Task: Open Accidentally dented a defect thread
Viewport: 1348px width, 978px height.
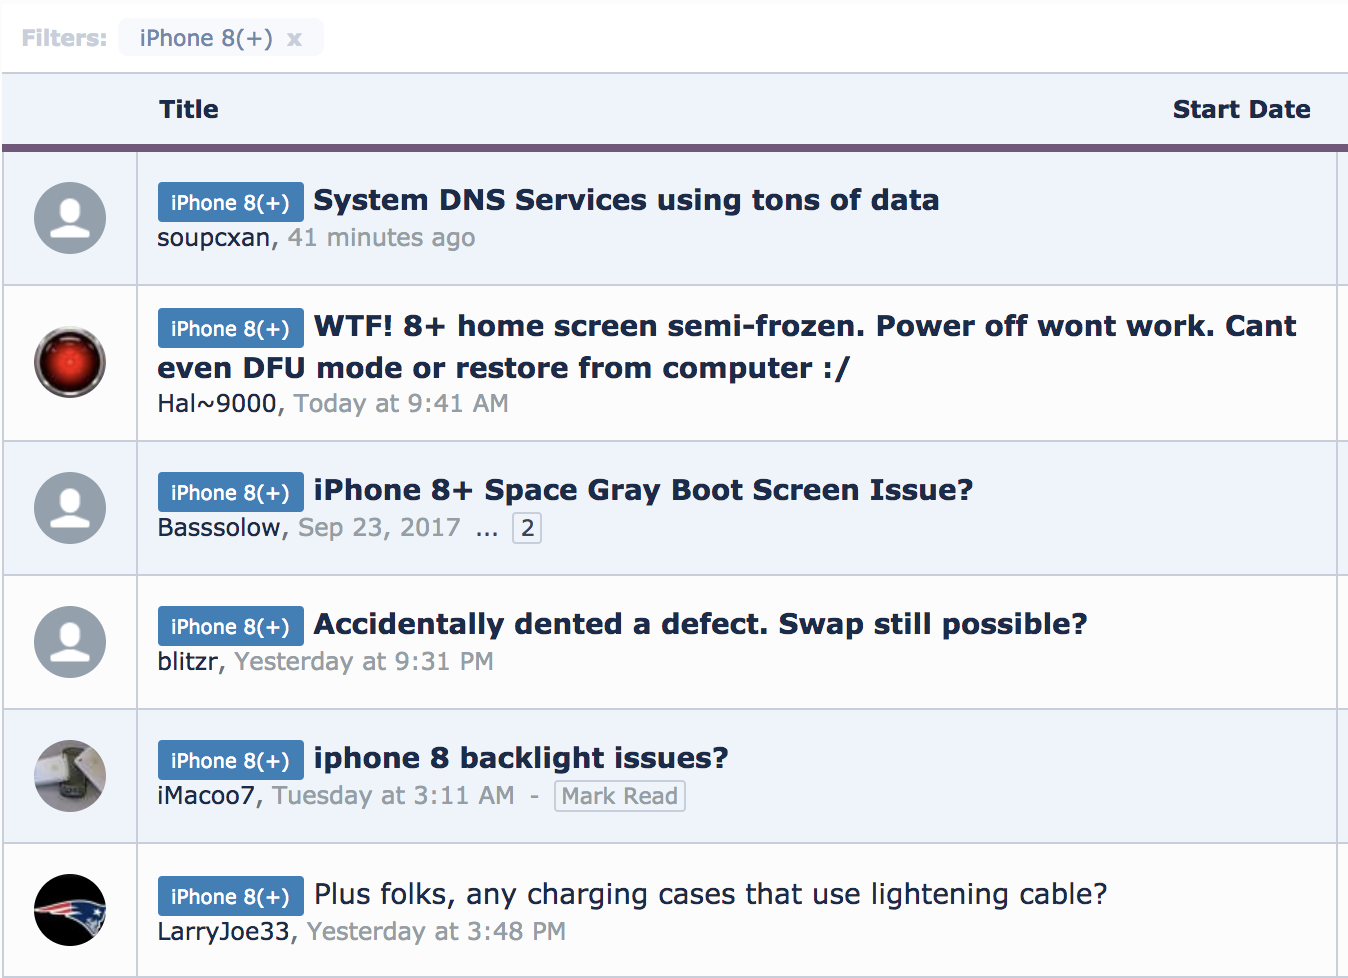Action: tap(700, 624)
